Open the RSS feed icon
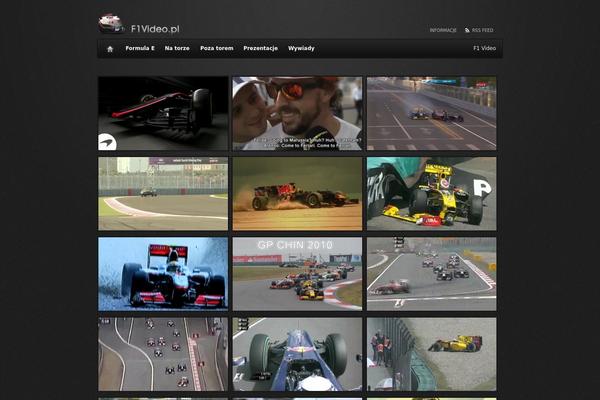The width and height of the screenshot is (600, 400). tap(467, 30)
